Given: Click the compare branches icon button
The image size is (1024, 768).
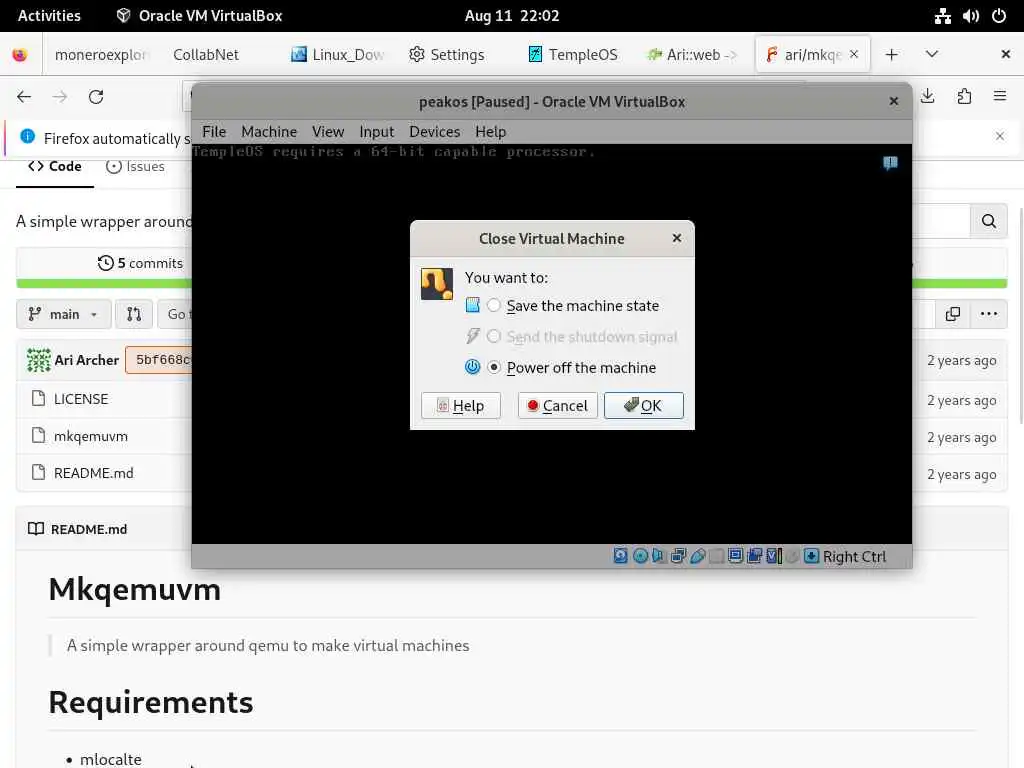Looking at the screenshot, I should coord(134,314).
